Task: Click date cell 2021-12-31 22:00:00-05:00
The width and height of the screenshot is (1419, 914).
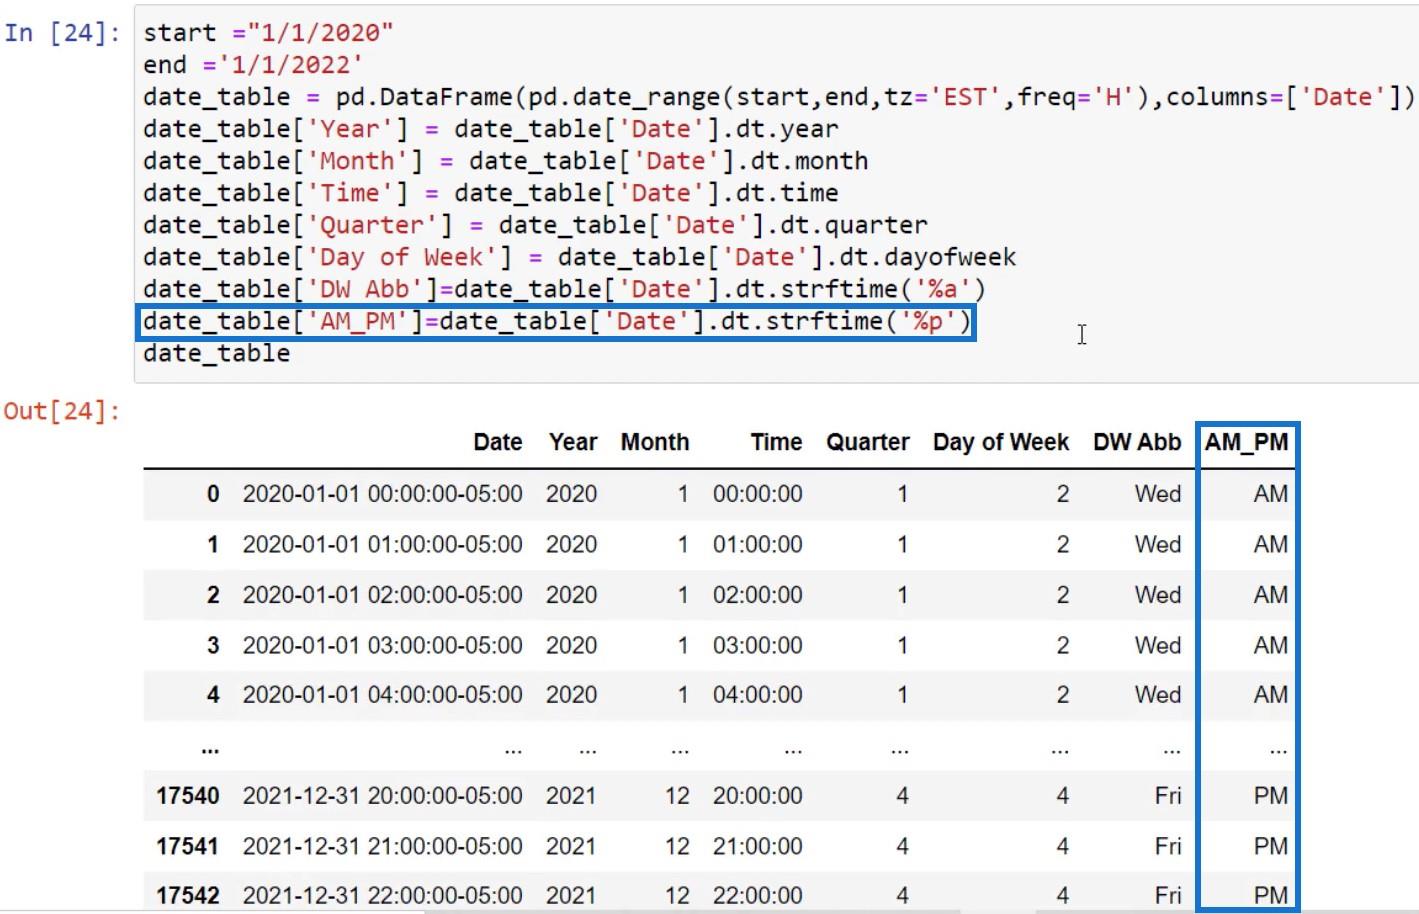Action: [x=382, y=896]
